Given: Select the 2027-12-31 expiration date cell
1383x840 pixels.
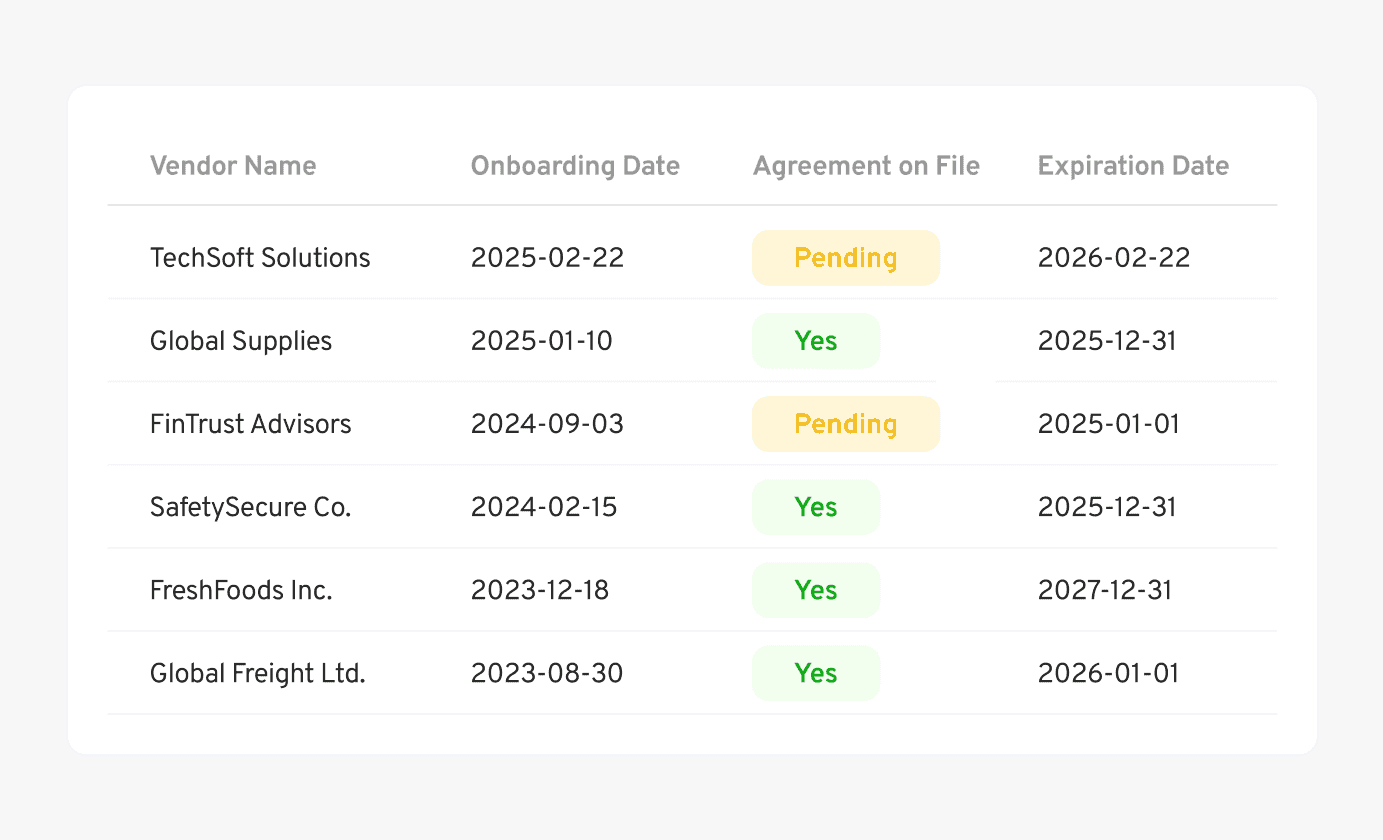Looking at the screenshot, I should click(1105, 590).
